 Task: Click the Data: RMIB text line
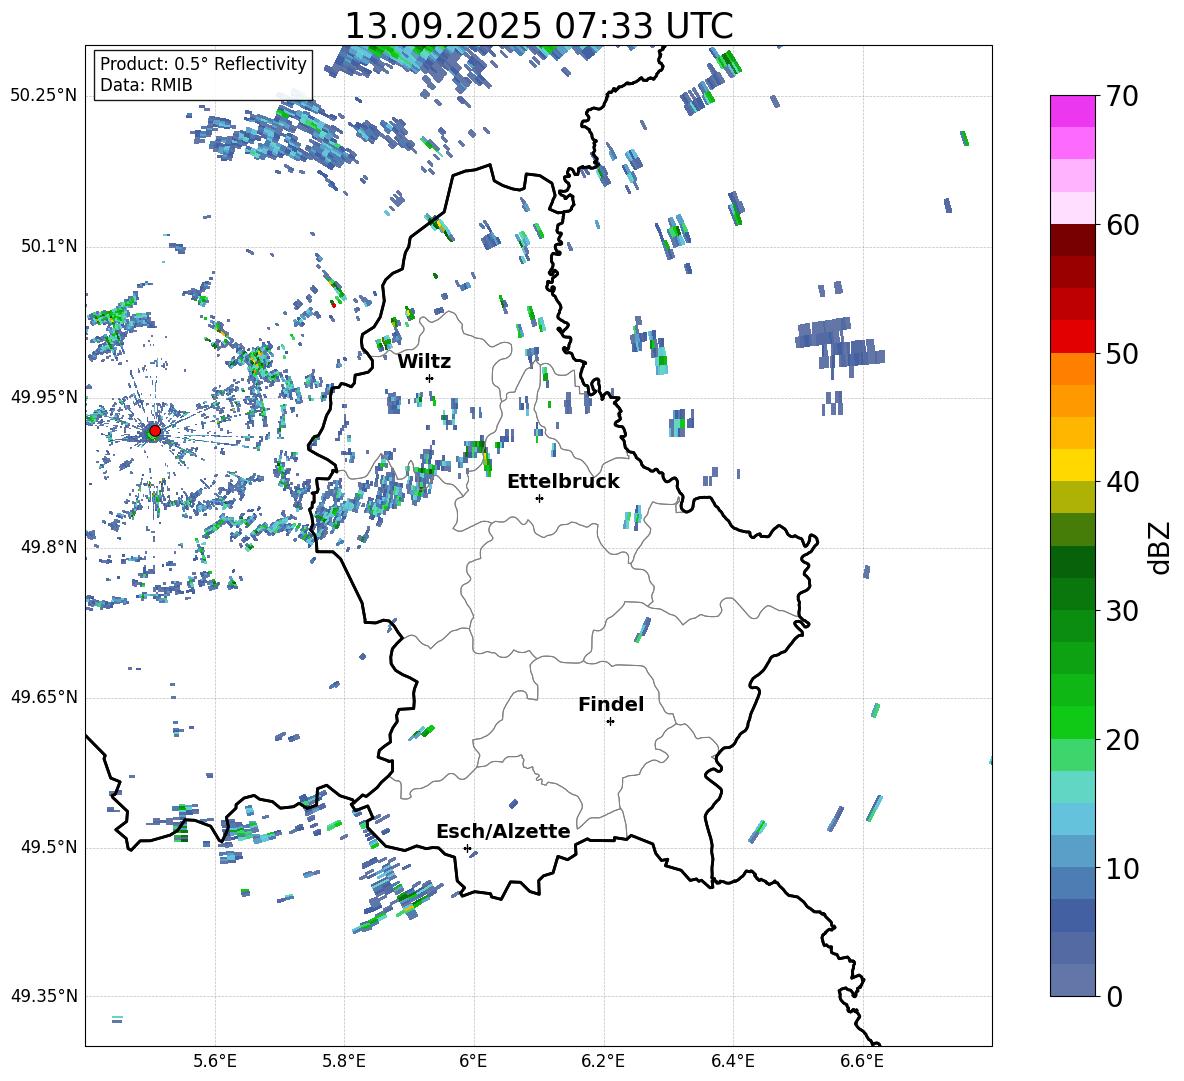(x=146, y=85)
